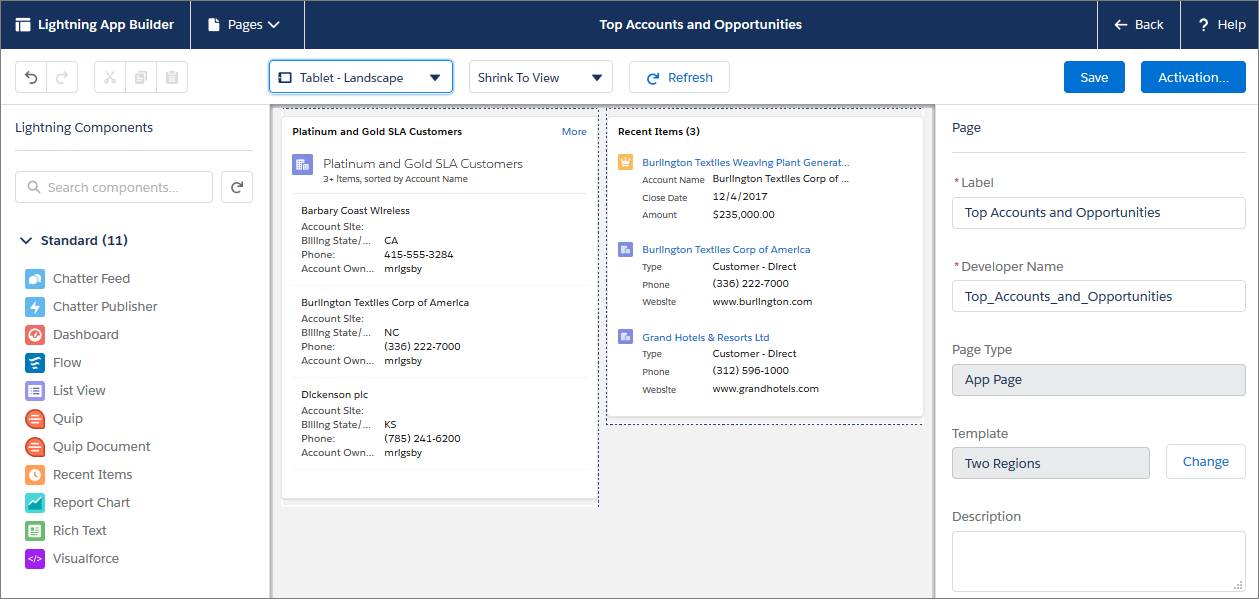Open Burlington Textiles Corp of America link

click(x=726, y=249)
